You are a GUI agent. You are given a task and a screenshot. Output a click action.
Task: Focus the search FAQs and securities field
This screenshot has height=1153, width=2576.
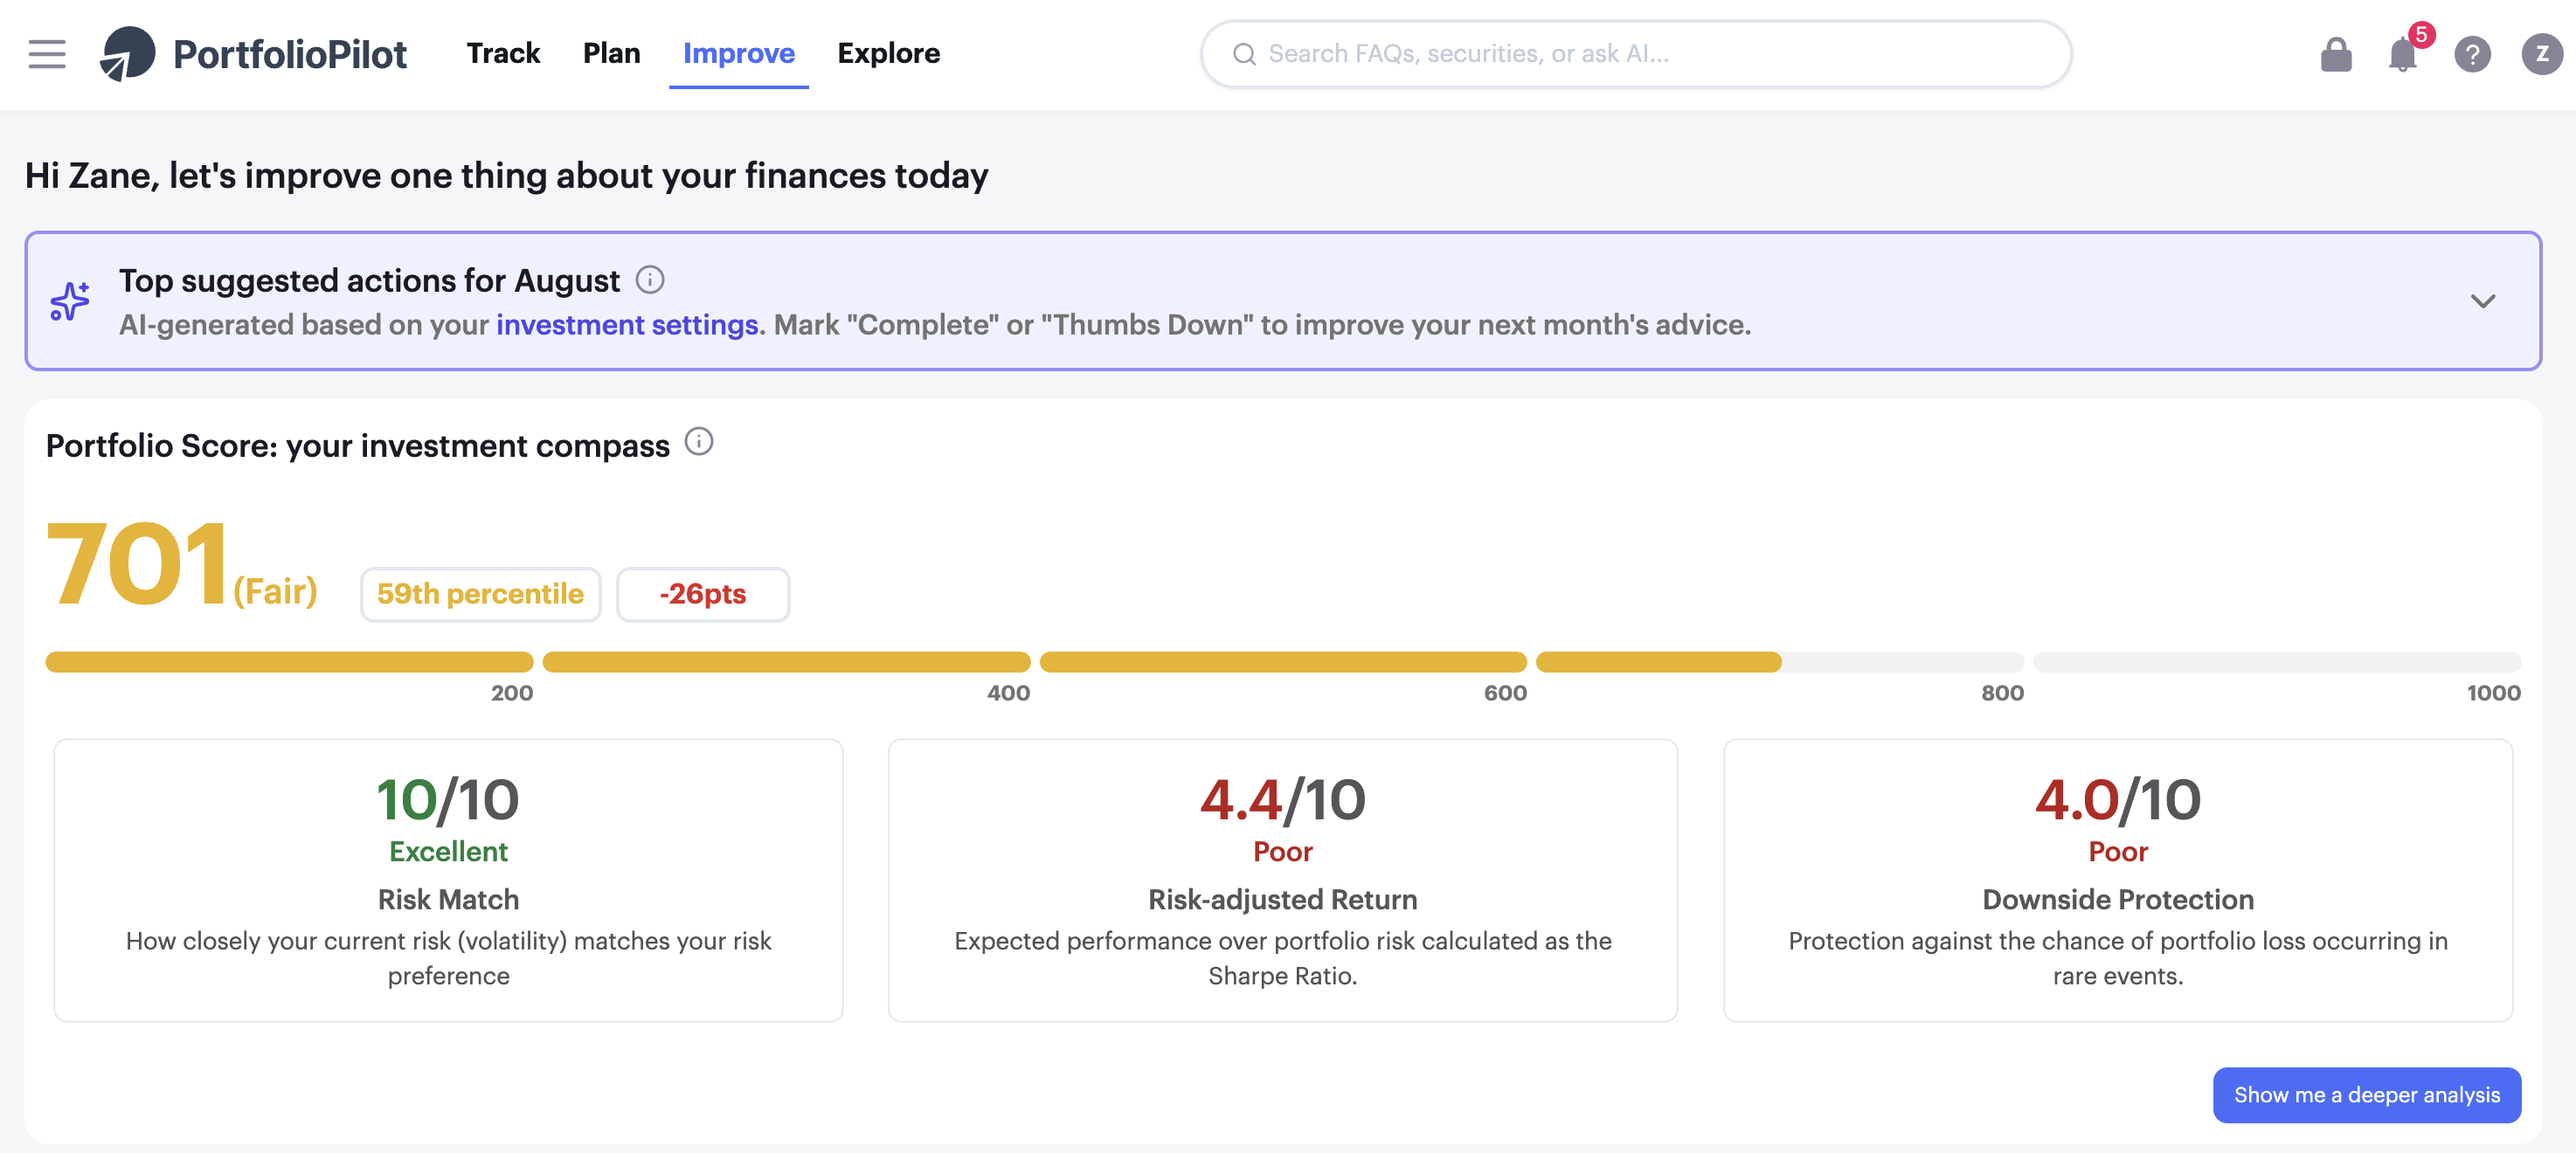tap(1636, 54)
